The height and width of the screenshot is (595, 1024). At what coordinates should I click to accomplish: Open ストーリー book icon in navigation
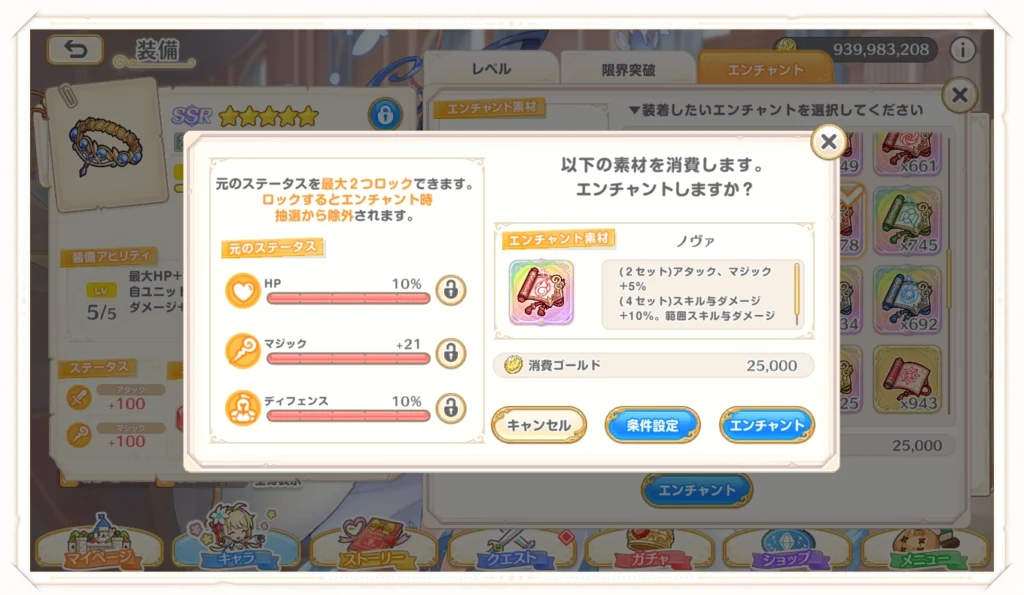(375, 543)
